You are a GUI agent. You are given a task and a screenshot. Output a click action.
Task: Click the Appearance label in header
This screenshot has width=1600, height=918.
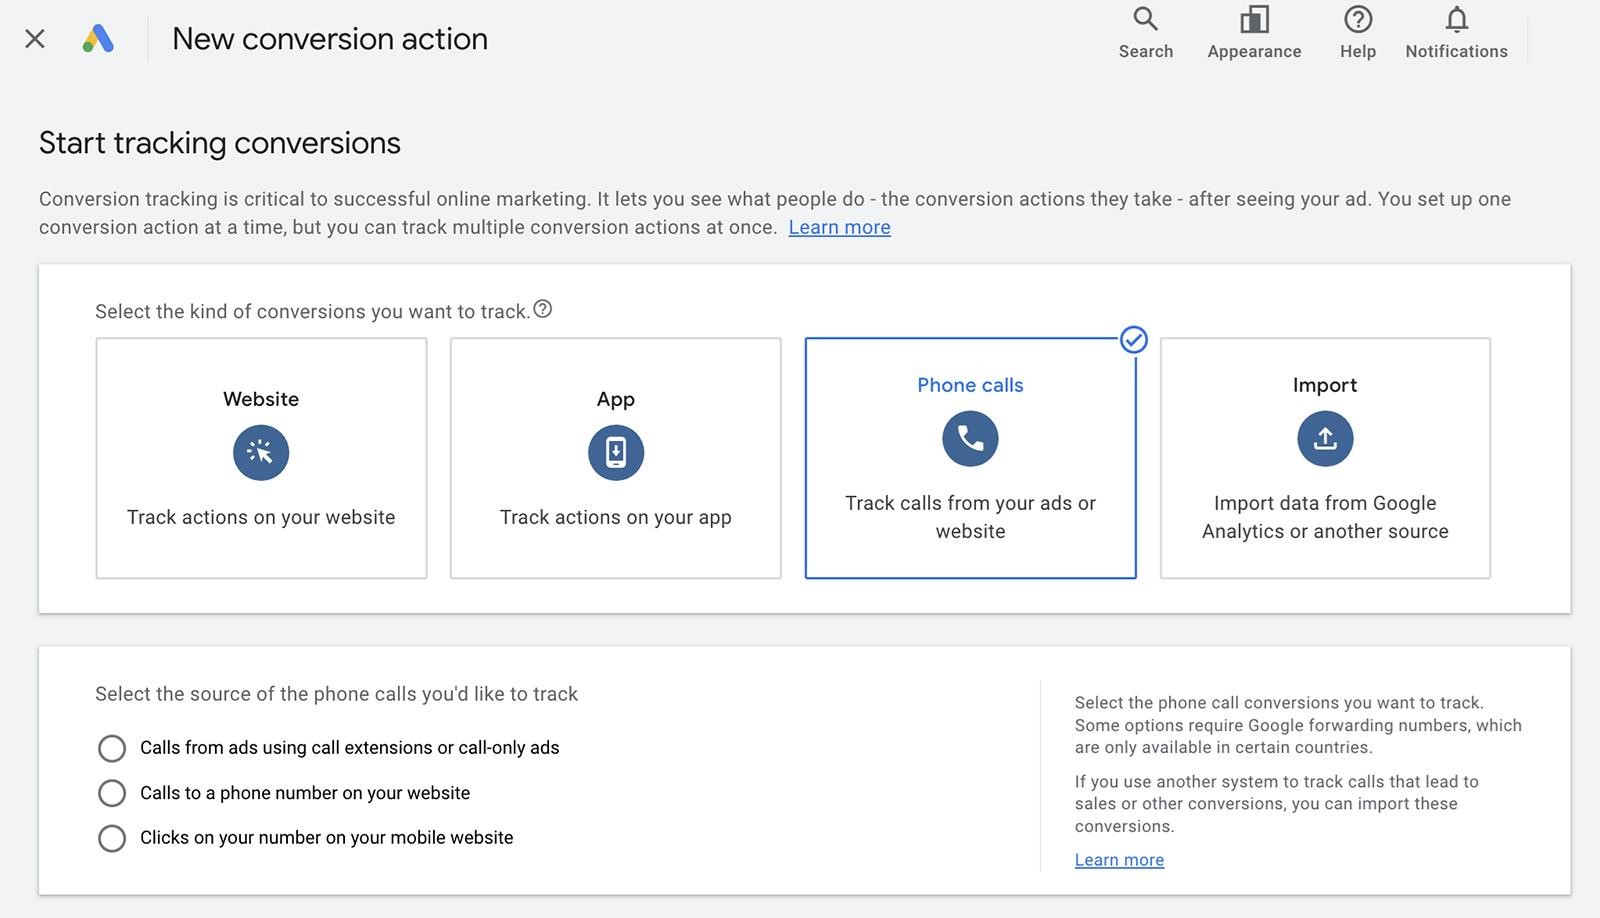pyautogui.click(x=1254, y=52)
